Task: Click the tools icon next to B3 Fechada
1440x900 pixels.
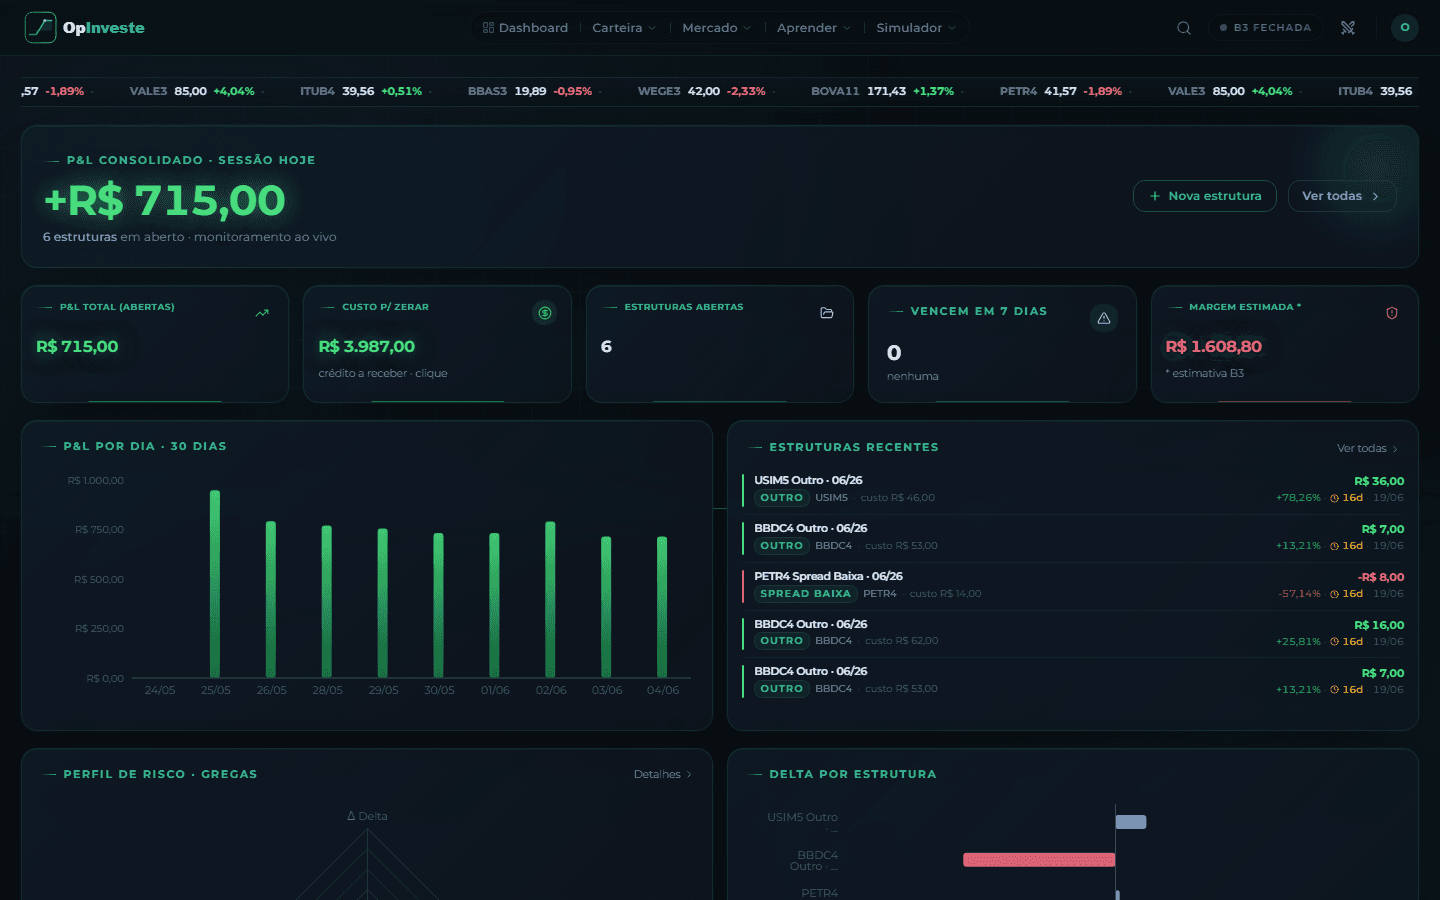Action: click(x=1348, y=28)
